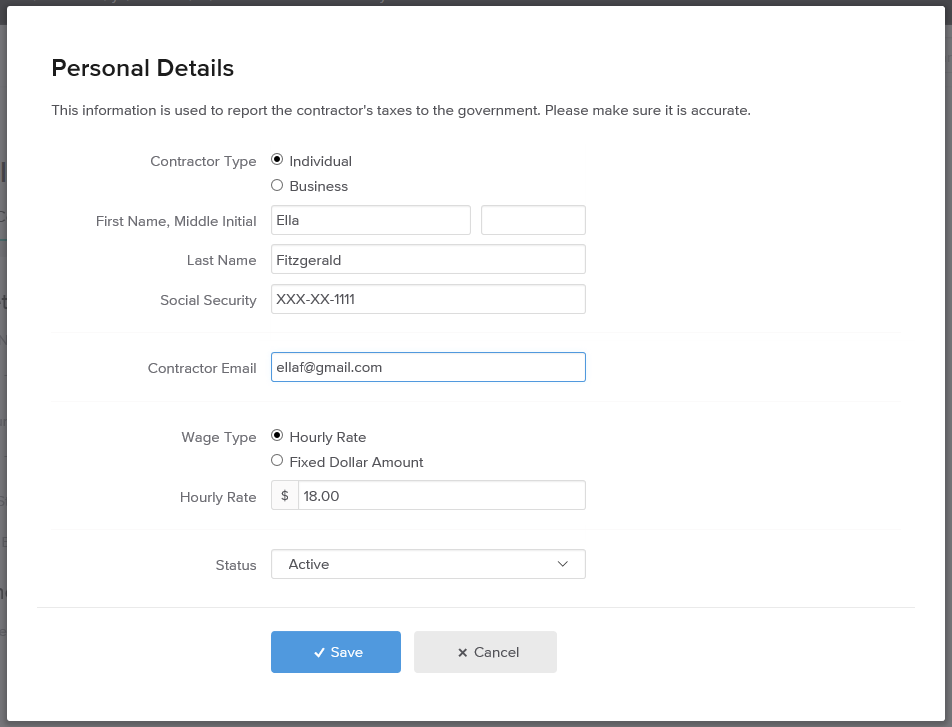Click the Last Name field with Fitzgerald
Screen dimensions: 952x727
(427, 260)
